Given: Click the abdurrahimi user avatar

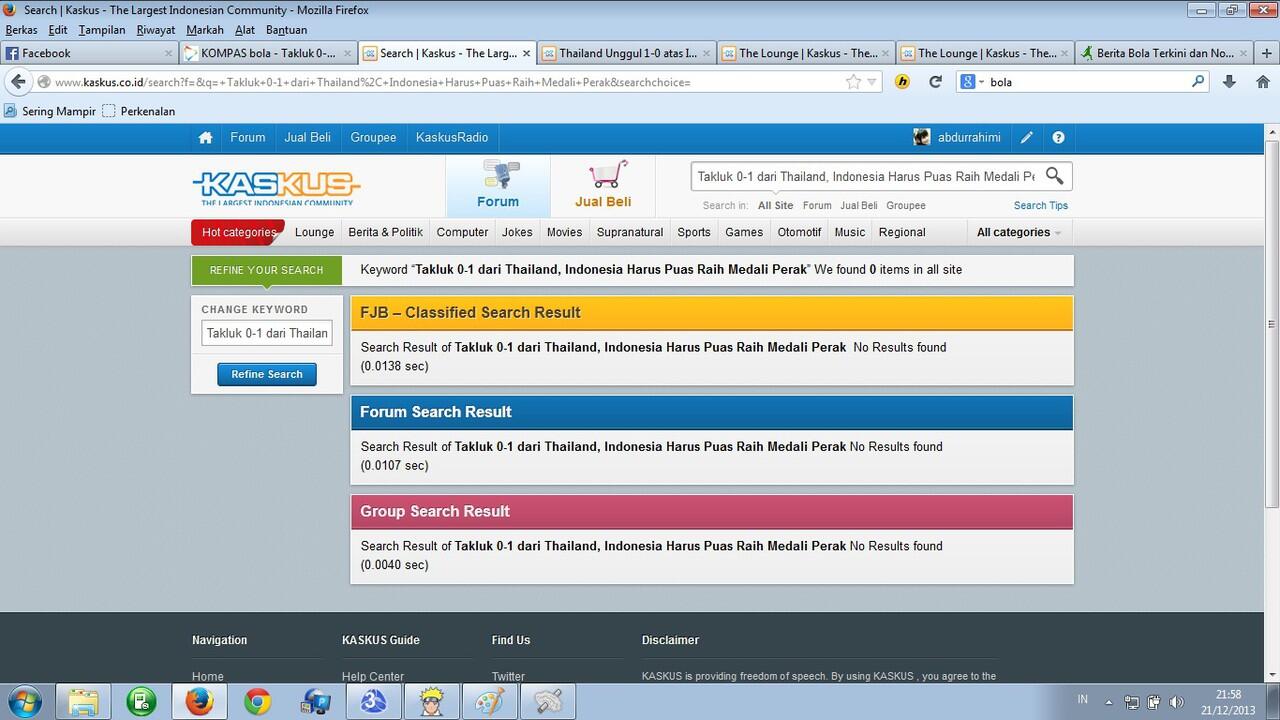Looking at the screenshot, I should pos(922,137).
